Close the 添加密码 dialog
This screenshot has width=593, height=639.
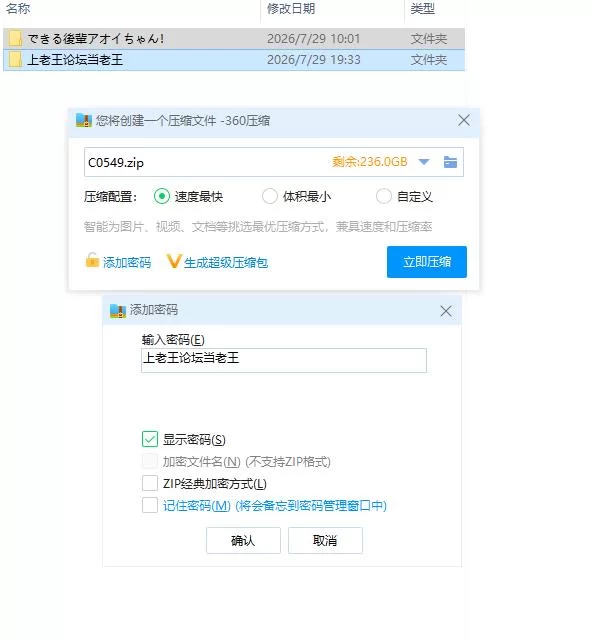(446, 311)
